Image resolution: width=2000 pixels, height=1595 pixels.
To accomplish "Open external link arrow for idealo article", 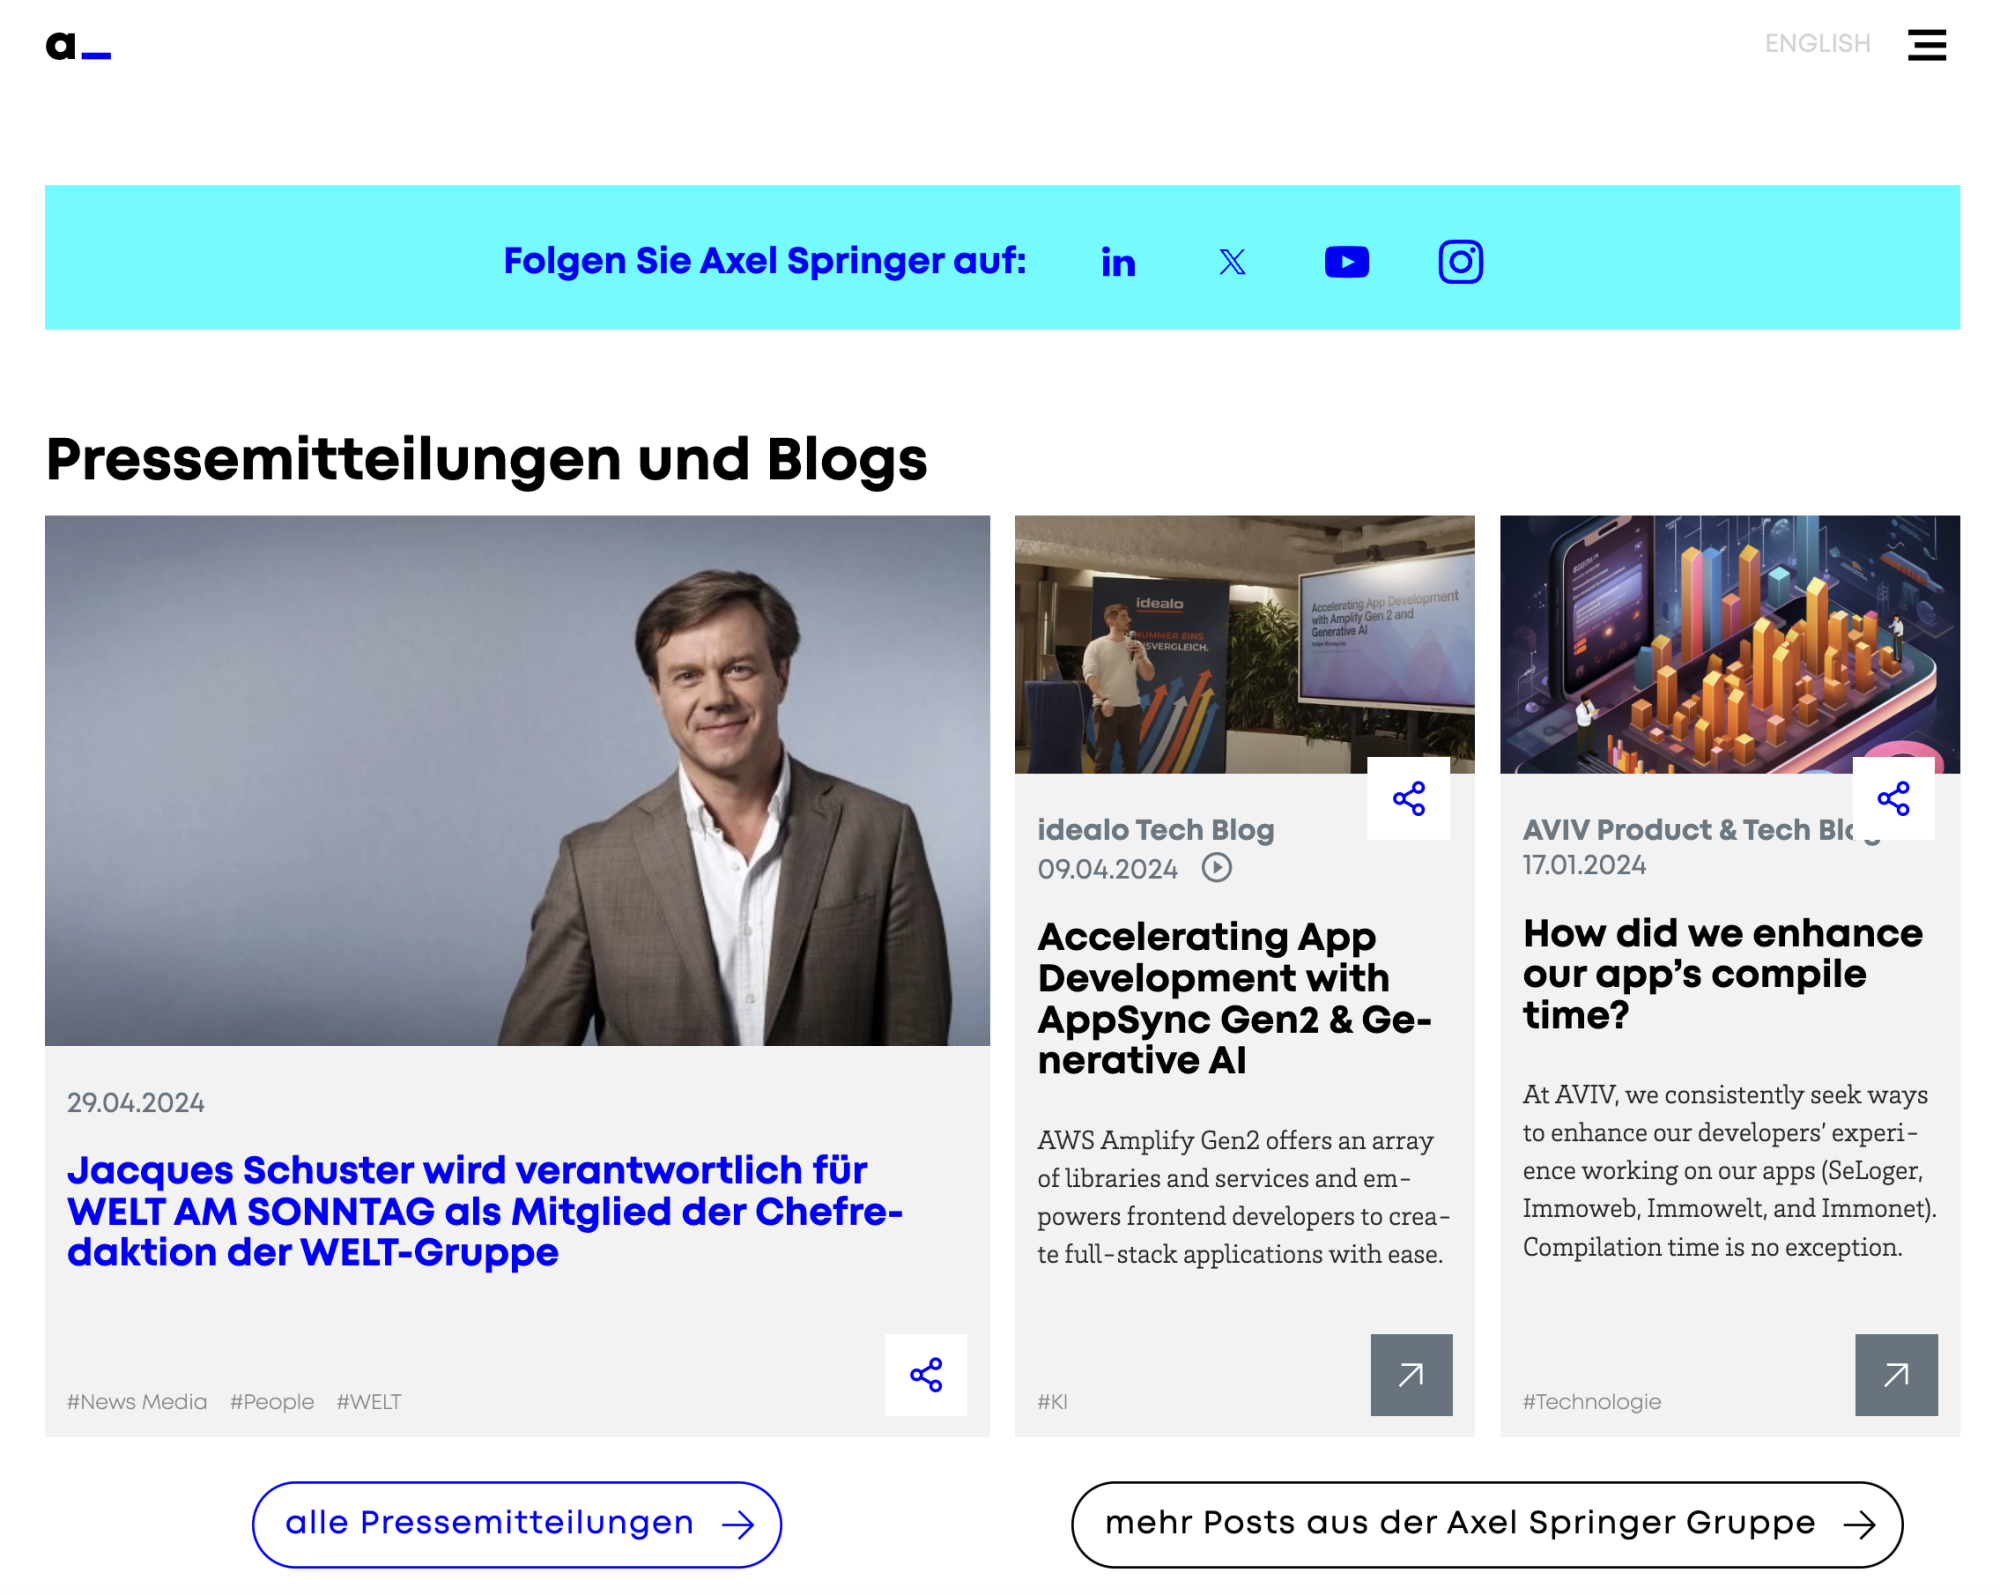I will tap(1410, 1374).
